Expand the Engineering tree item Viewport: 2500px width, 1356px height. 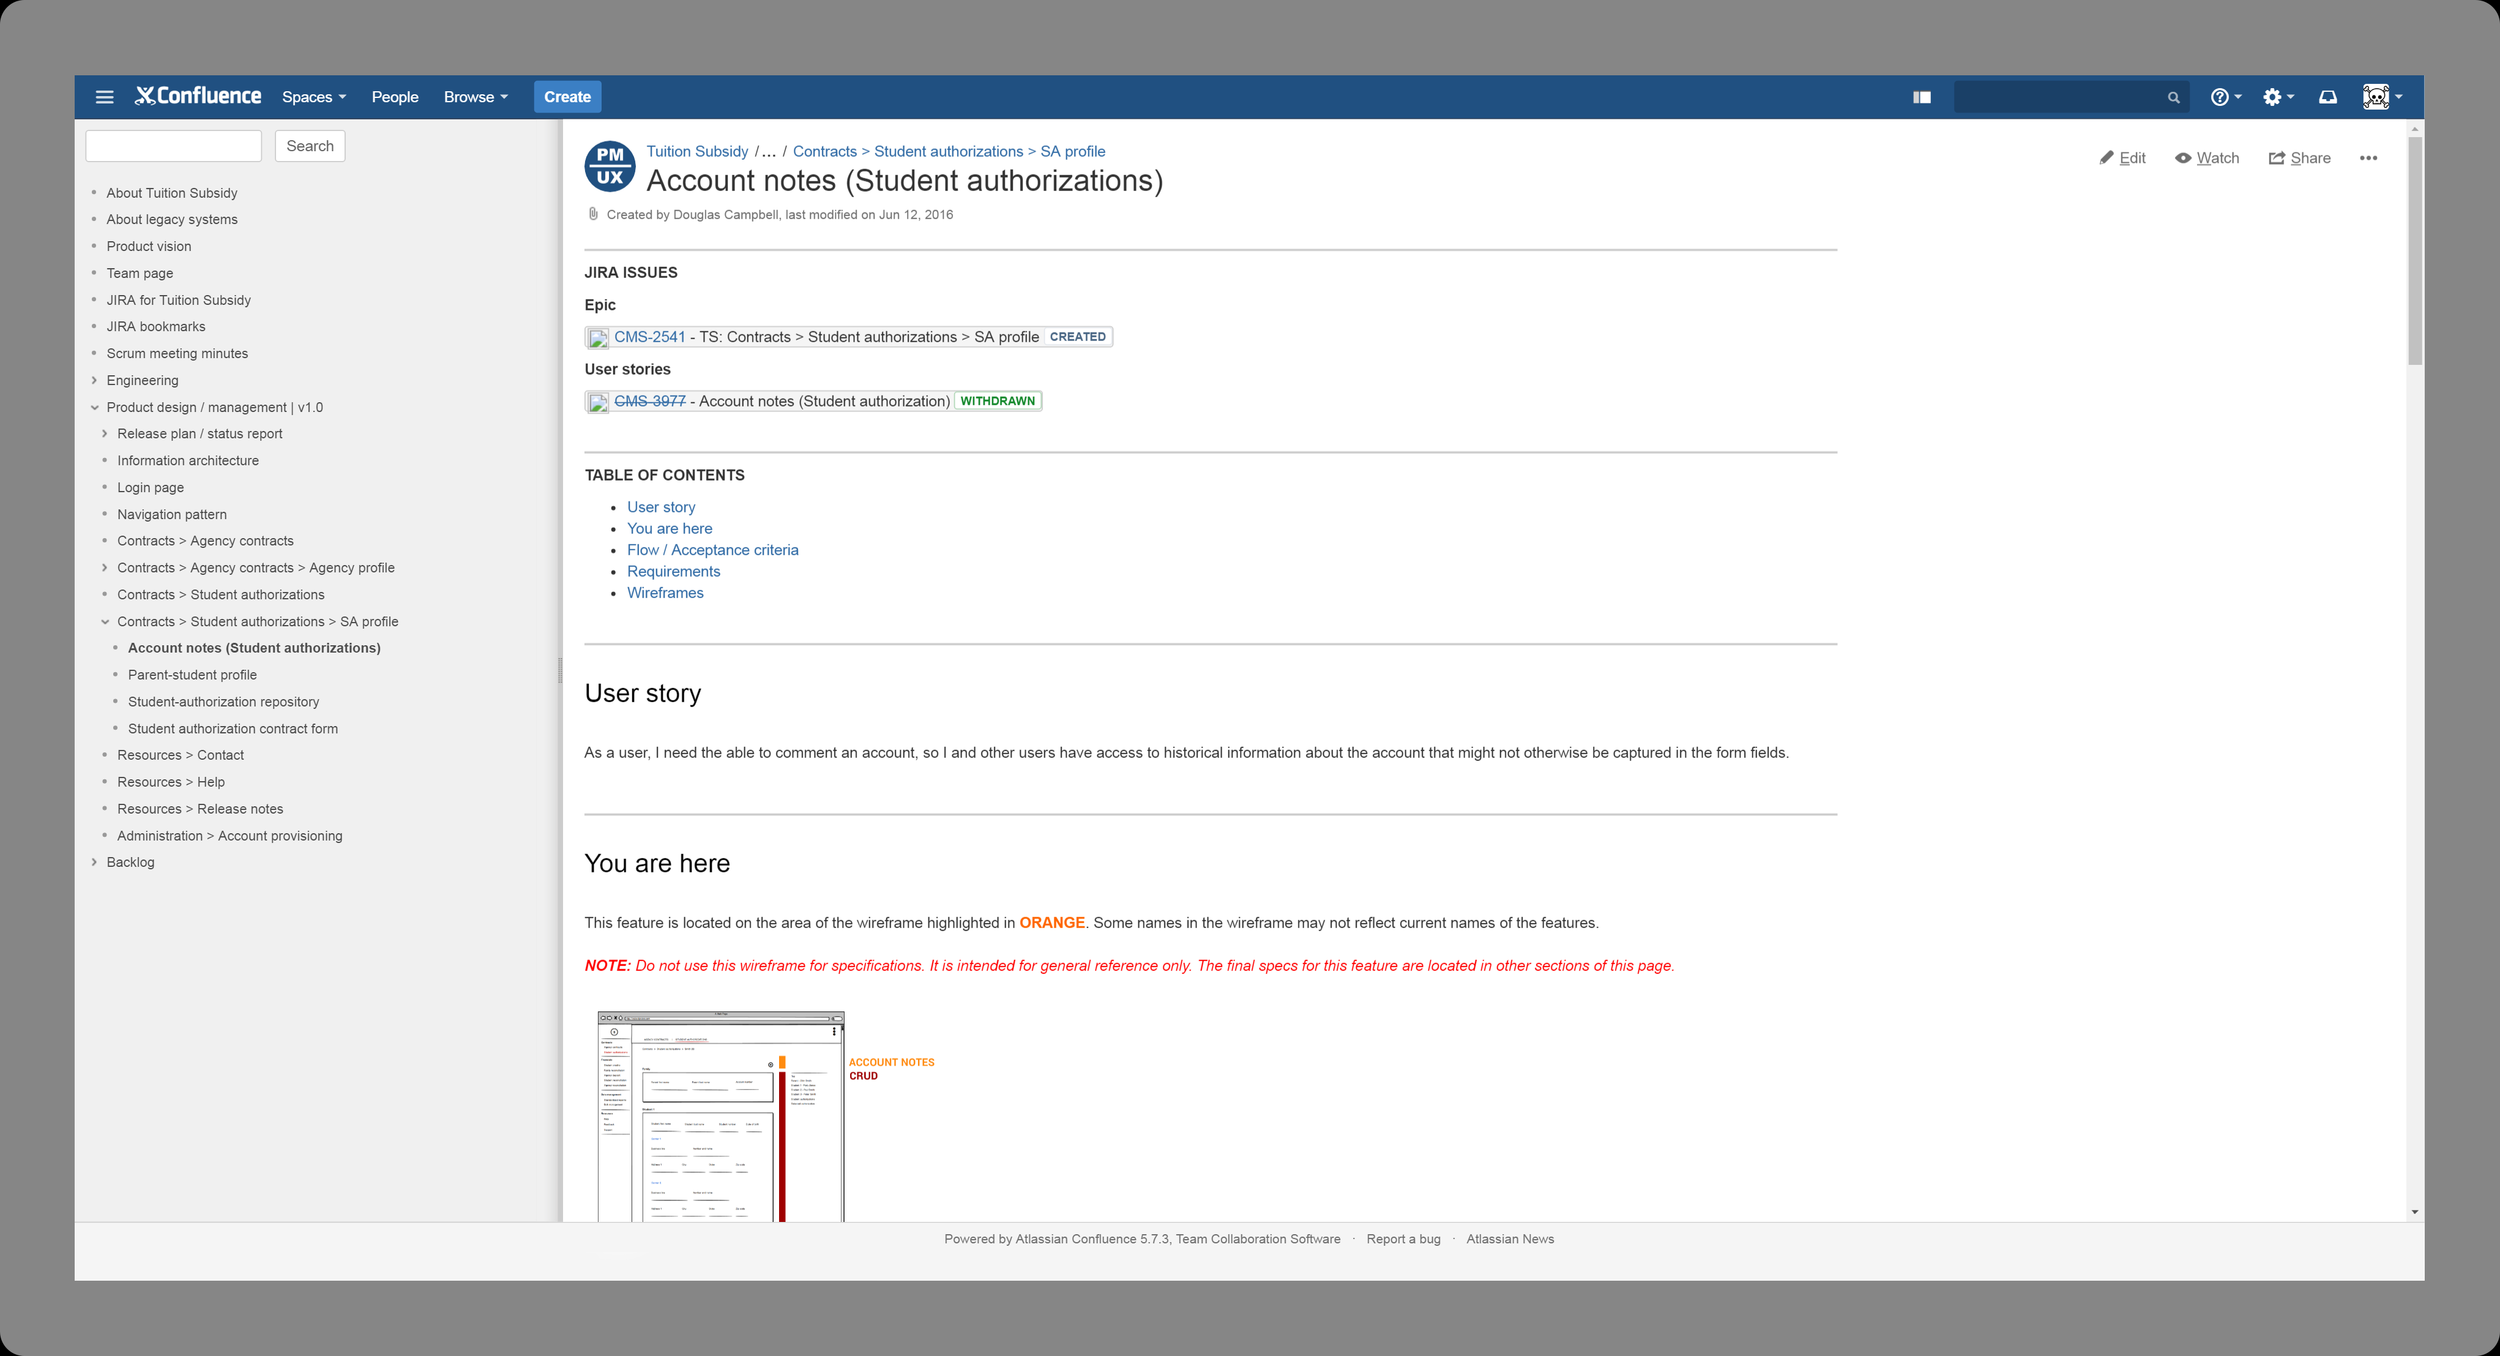pos(94,380)
